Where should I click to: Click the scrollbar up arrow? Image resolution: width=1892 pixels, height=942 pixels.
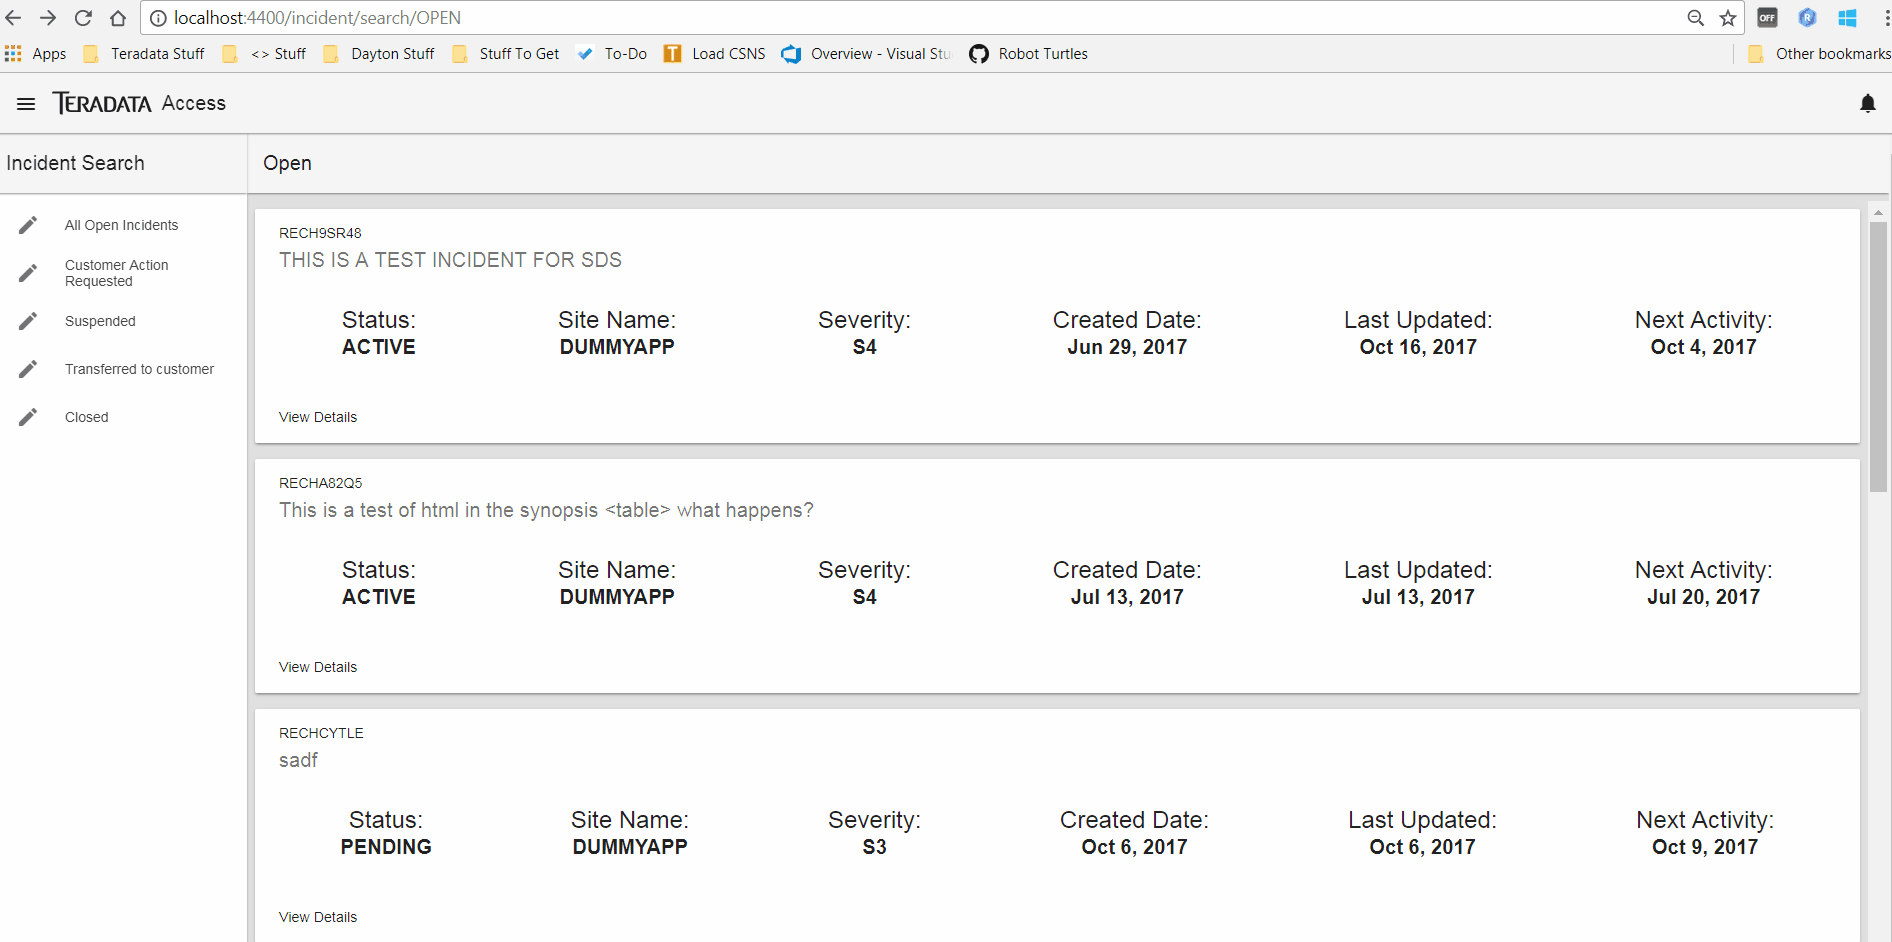(1878, 213)
